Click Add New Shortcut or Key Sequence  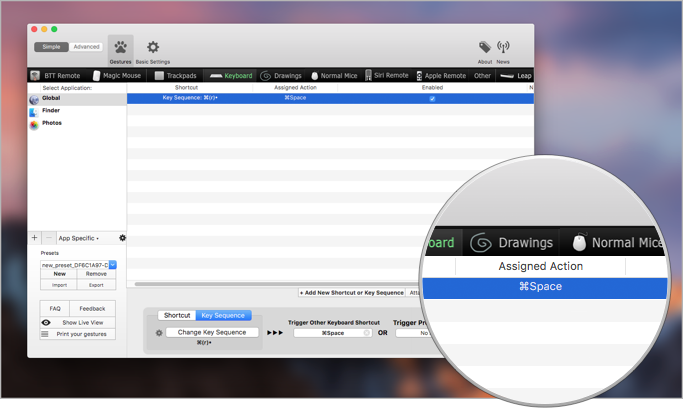(x=352, y=293)
